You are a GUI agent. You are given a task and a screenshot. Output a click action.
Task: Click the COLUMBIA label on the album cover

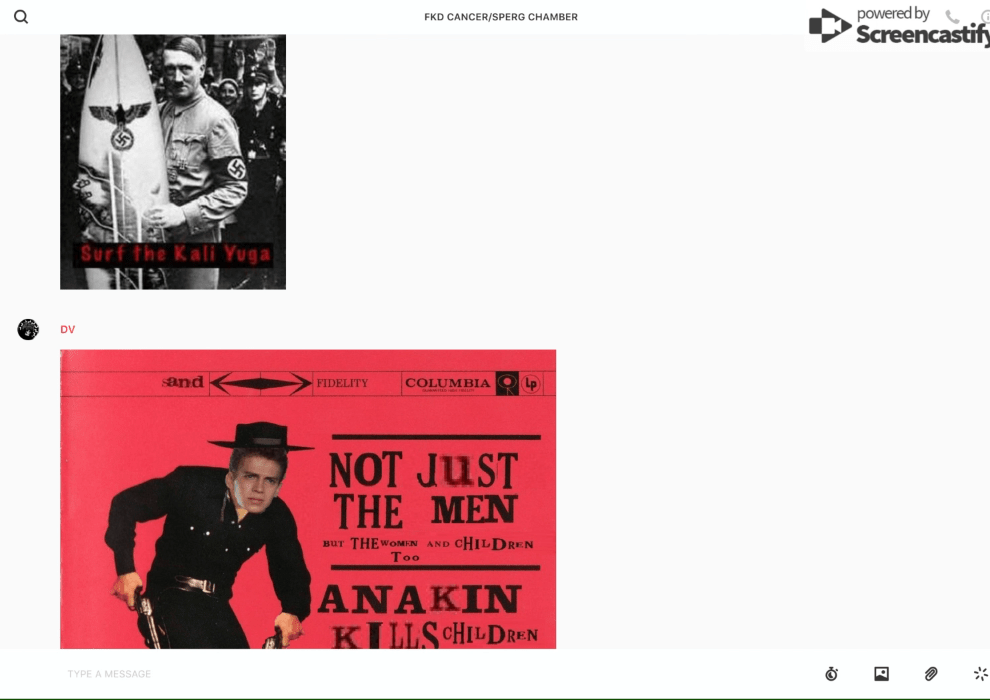(447, 383)
